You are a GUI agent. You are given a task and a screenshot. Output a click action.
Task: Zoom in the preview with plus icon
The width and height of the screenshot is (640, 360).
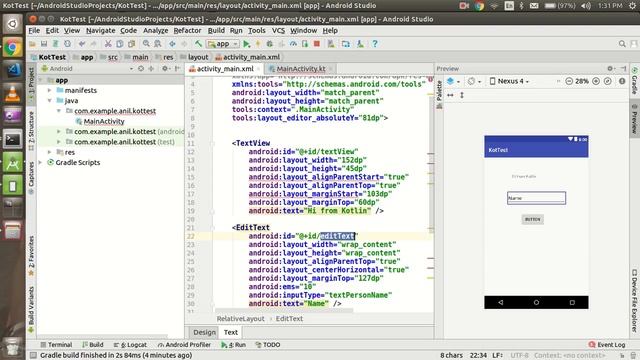click(x=596, y=81)
